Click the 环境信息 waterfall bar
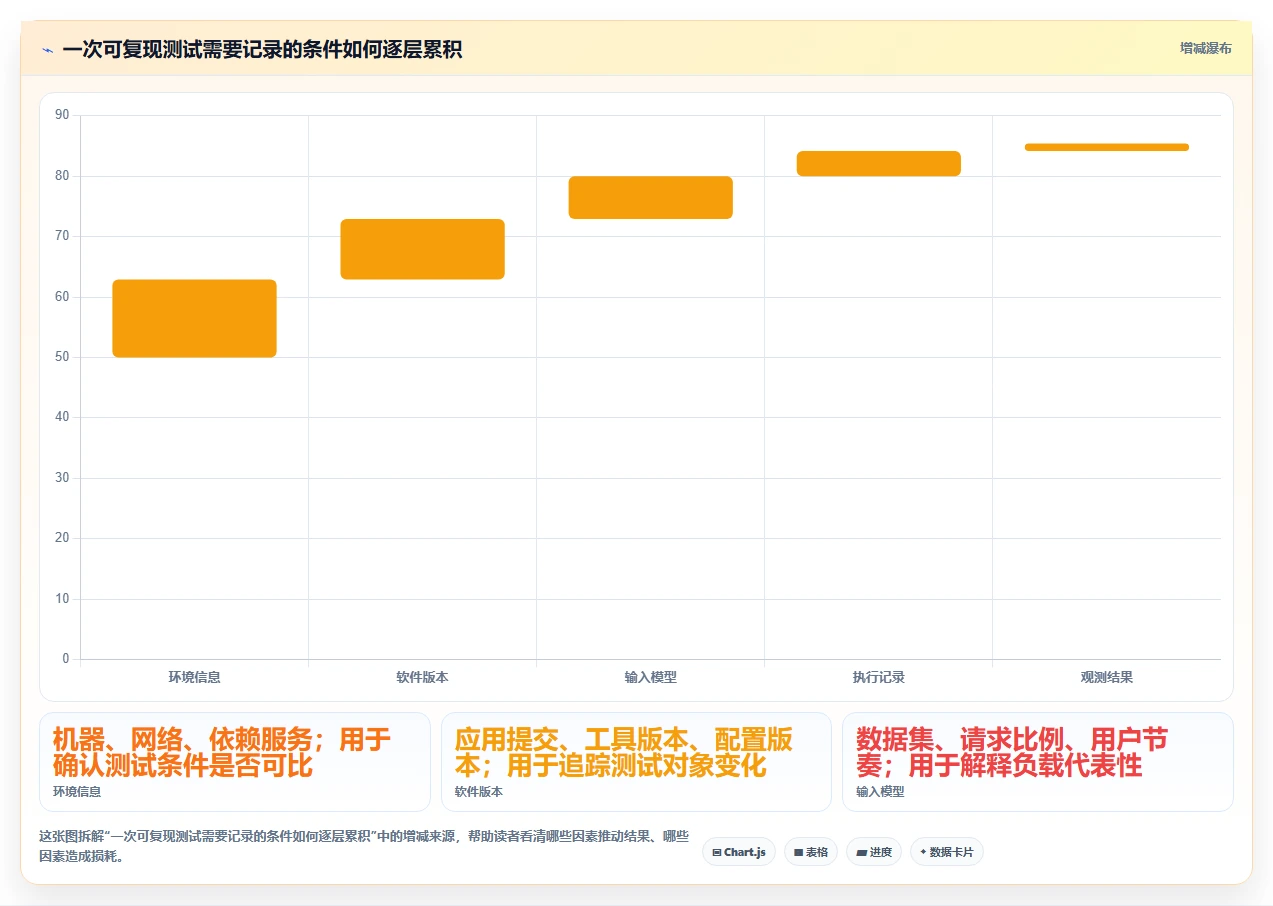 click(x=194, y=318)
